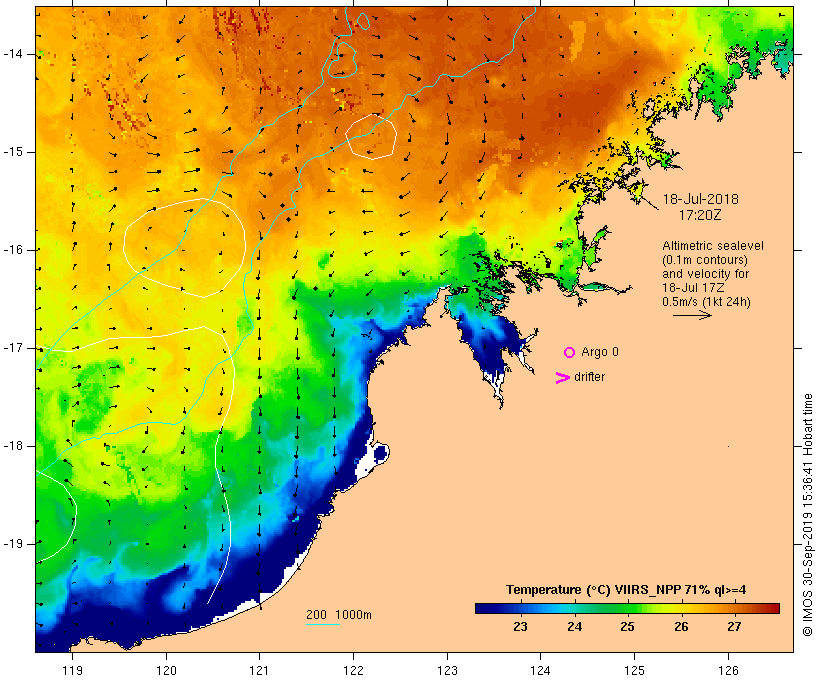820x680 pixels.
Task: Click the -19 latitude axis label
Action: (12, 544)
